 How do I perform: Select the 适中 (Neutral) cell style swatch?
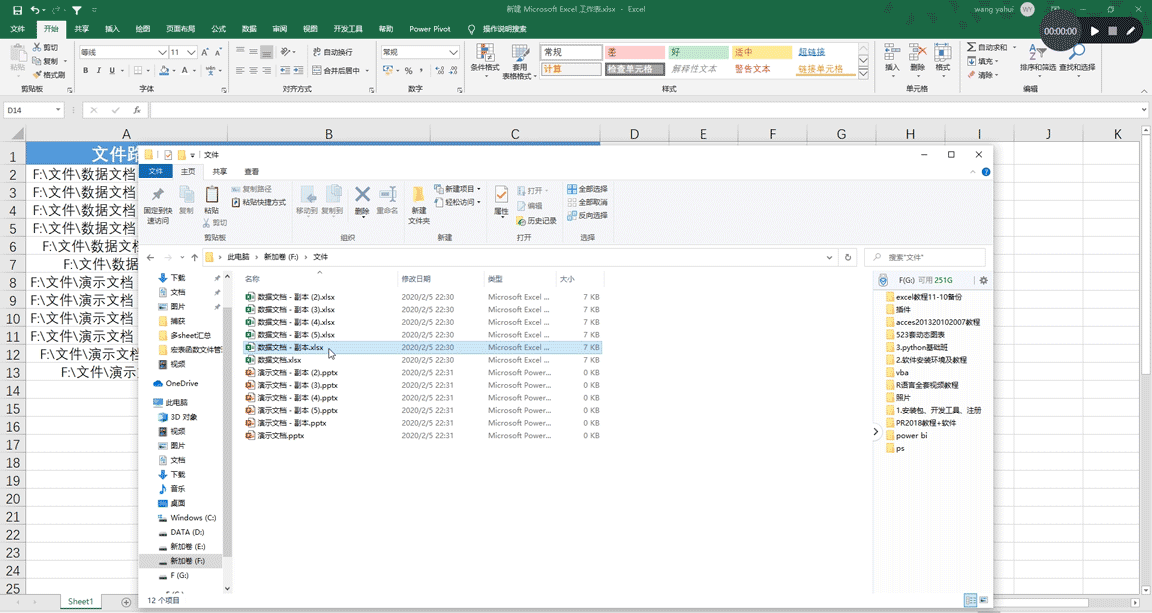[762, 52]
